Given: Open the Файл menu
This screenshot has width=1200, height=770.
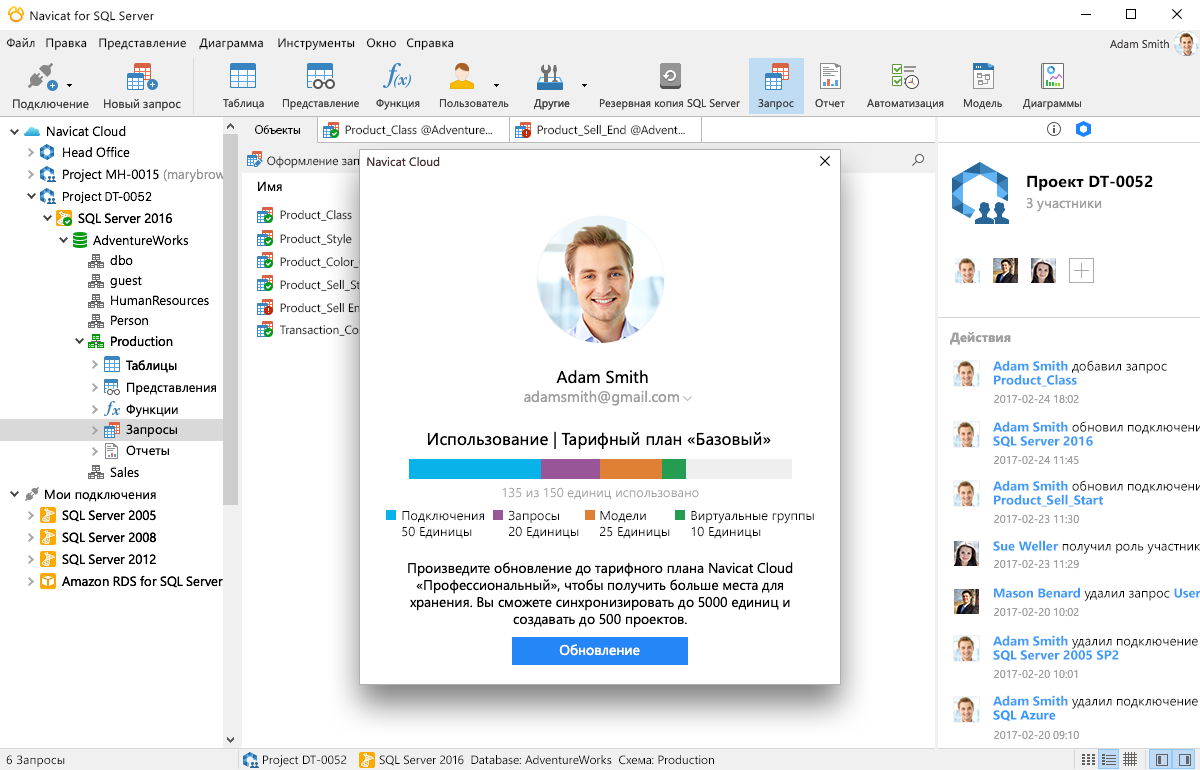Looking at the screenshot, I should [x=20, y=43].
